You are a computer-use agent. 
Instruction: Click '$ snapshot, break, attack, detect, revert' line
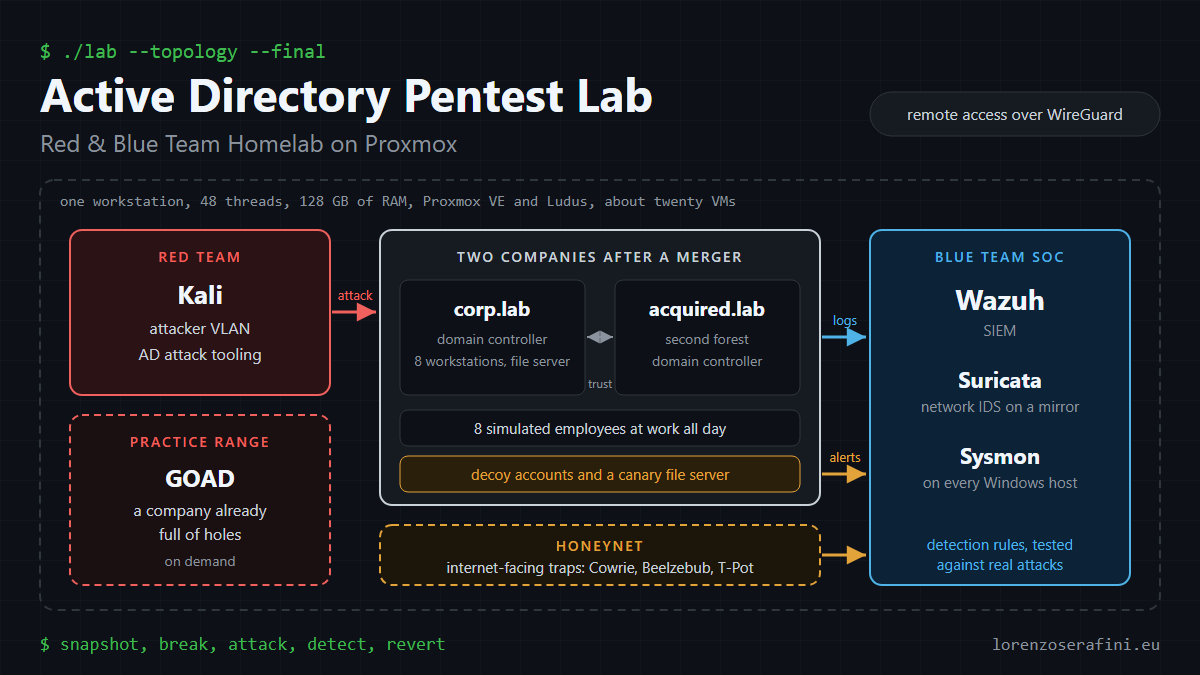click(x=243, y=644)
